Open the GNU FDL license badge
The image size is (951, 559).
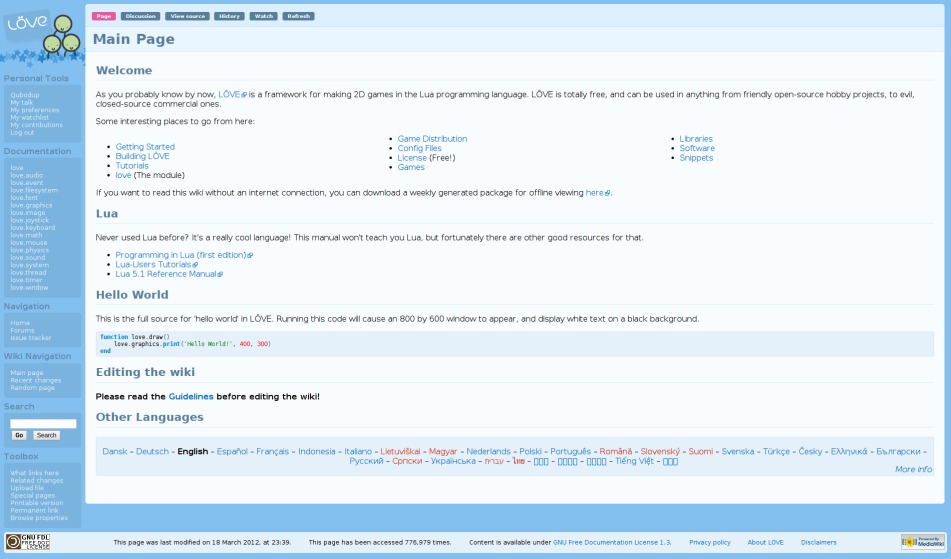pos(27,541)
